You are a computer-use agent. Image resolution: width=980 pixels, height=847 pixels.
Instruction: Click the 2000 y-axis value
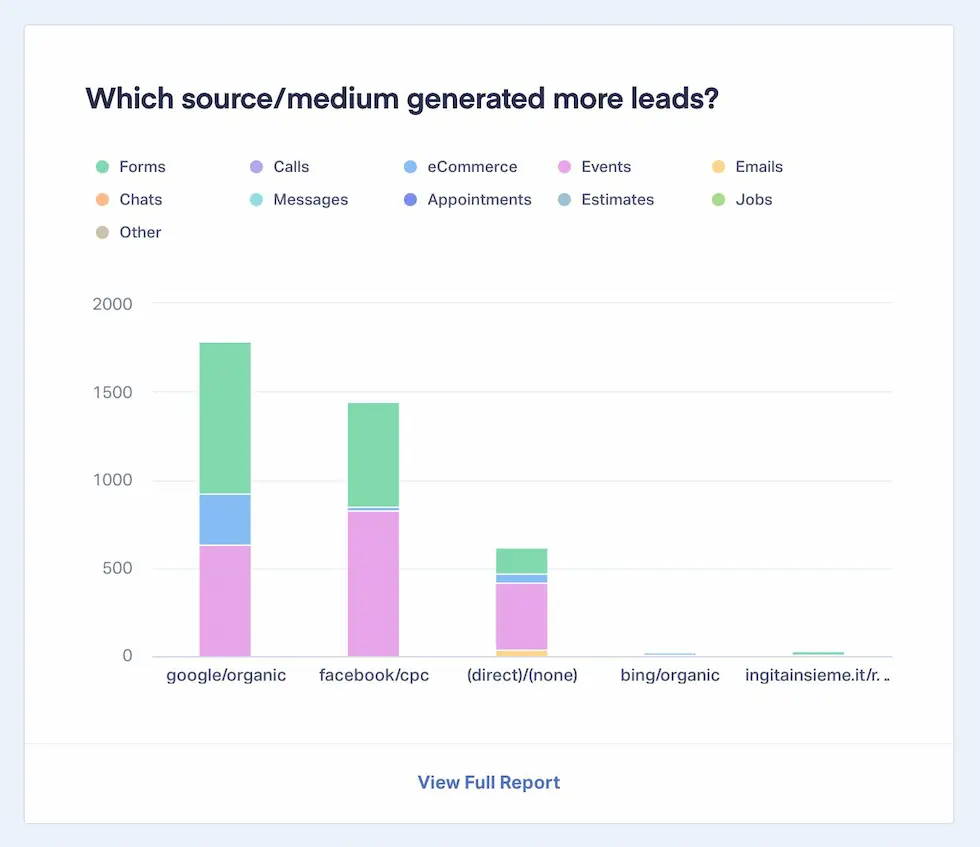click(112, 304)
